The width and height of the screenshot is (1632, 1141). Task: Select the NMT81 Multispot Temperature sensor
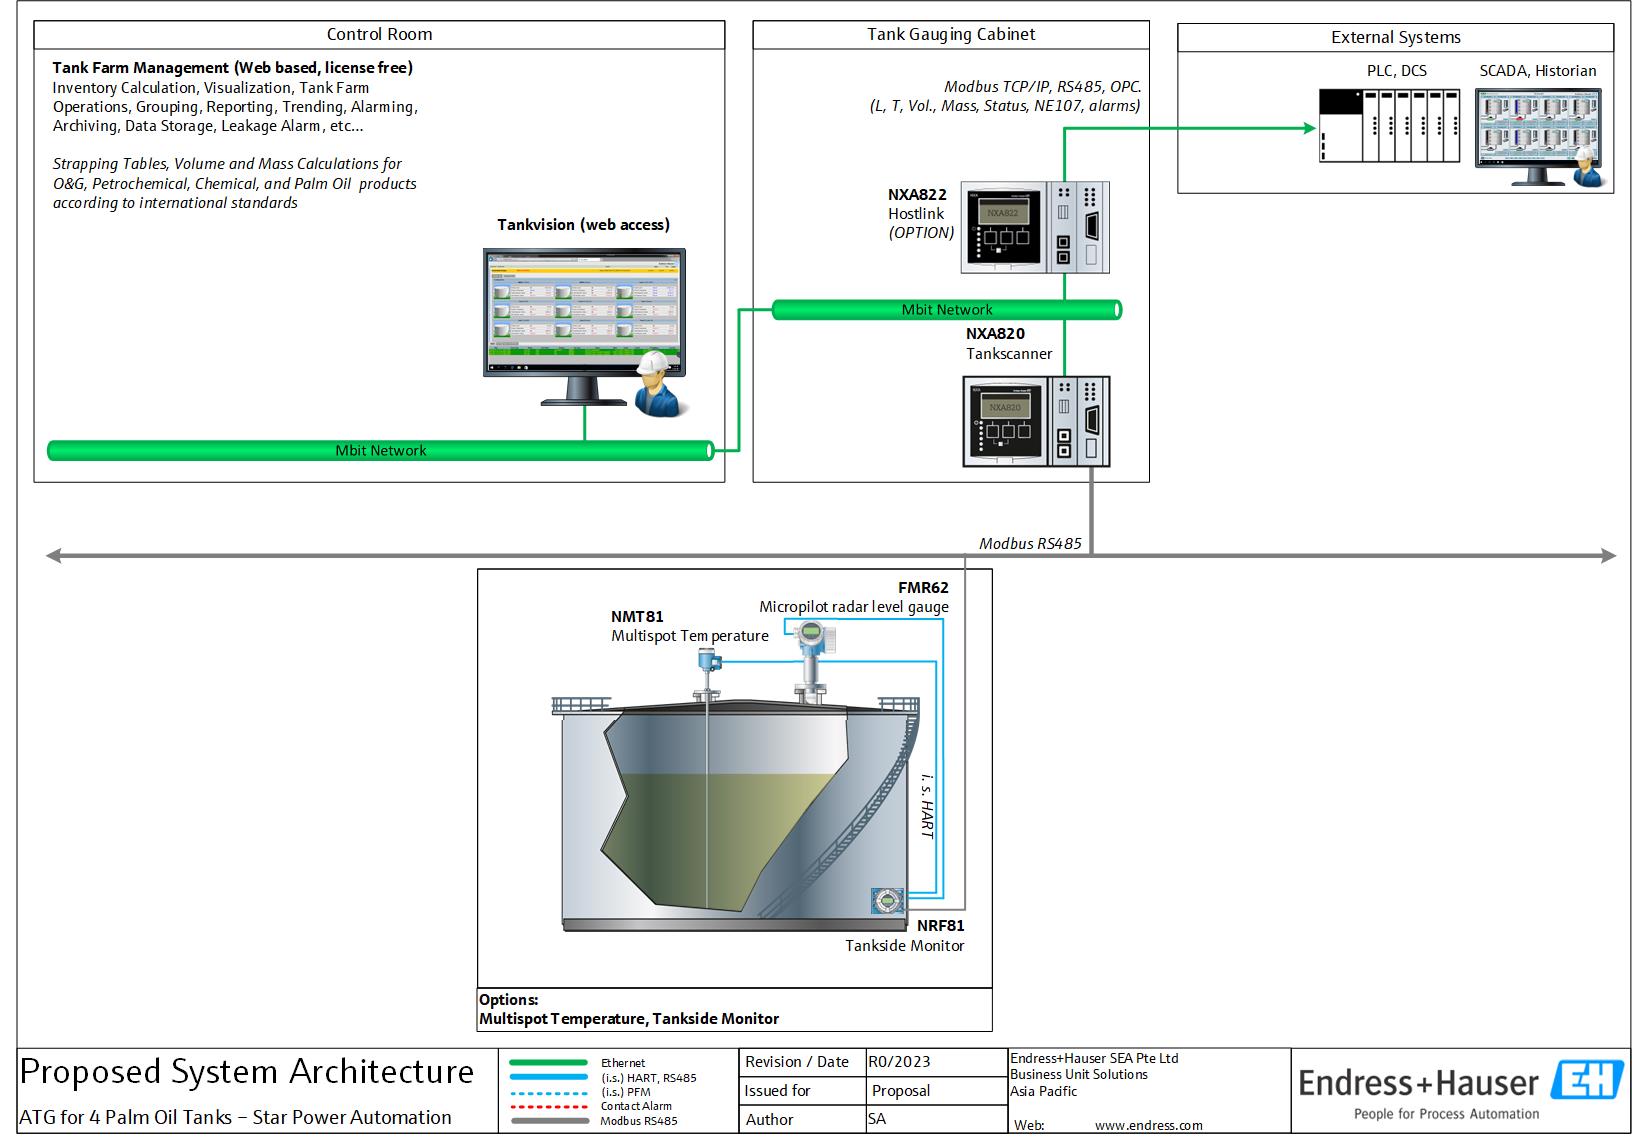tap(708, 672)
